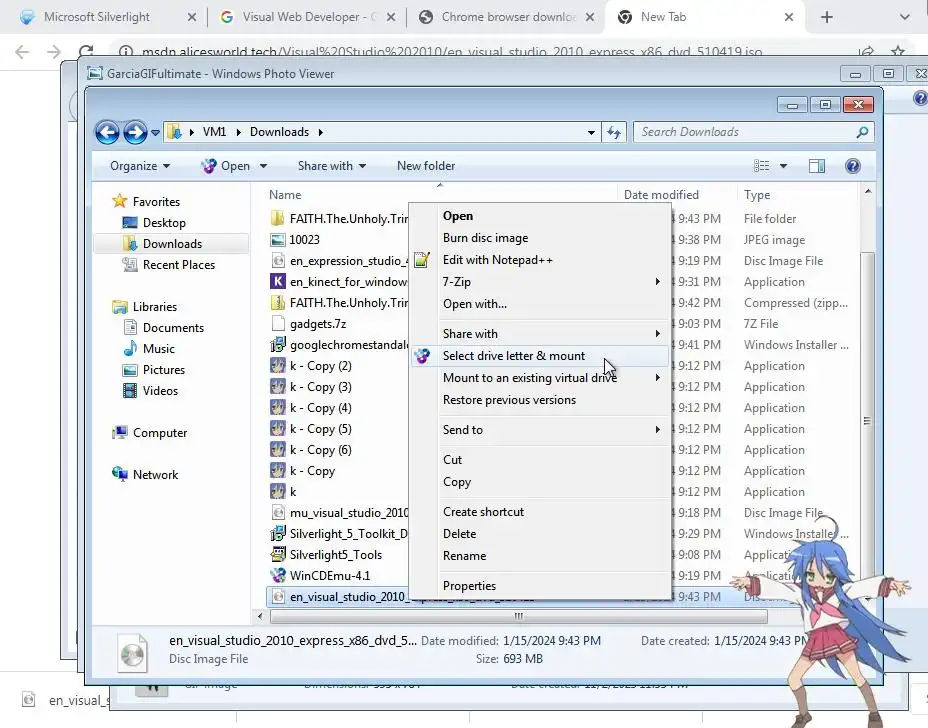This screenshot has width=928, height=728.
Task: Select the mu_visual_studio_2010 disc image
Action: click(340, 513)
